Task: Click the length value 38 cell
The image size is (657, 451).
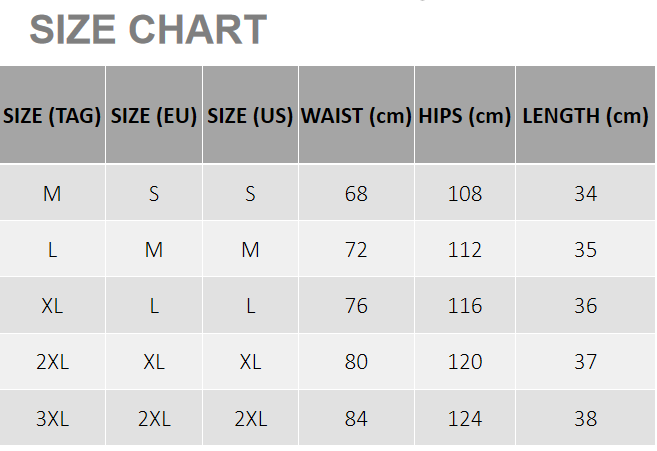Action: (585, 417)
